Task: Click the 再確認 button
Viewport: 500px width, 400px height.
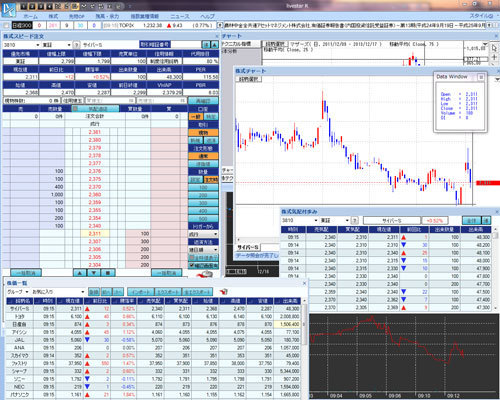Action: coord(203,100)
